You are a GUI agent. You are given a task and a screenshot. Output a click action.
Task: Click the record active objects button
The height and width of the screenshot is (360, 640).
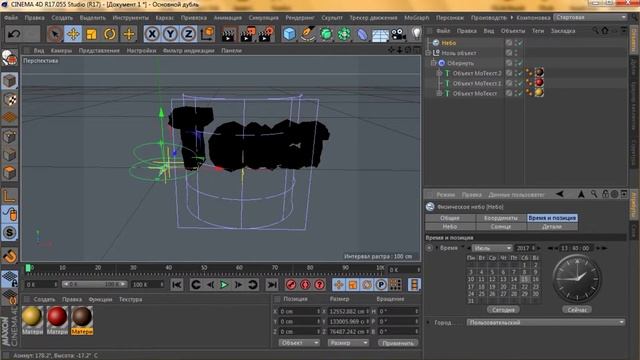291,284
